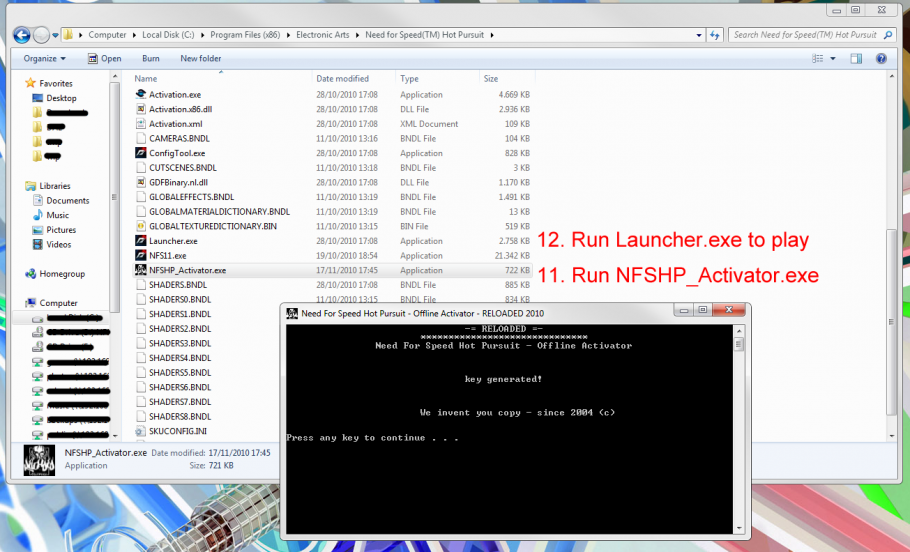Select the GDFBinary.nl.dll icon
910x552 pixels.
[140, 182]
